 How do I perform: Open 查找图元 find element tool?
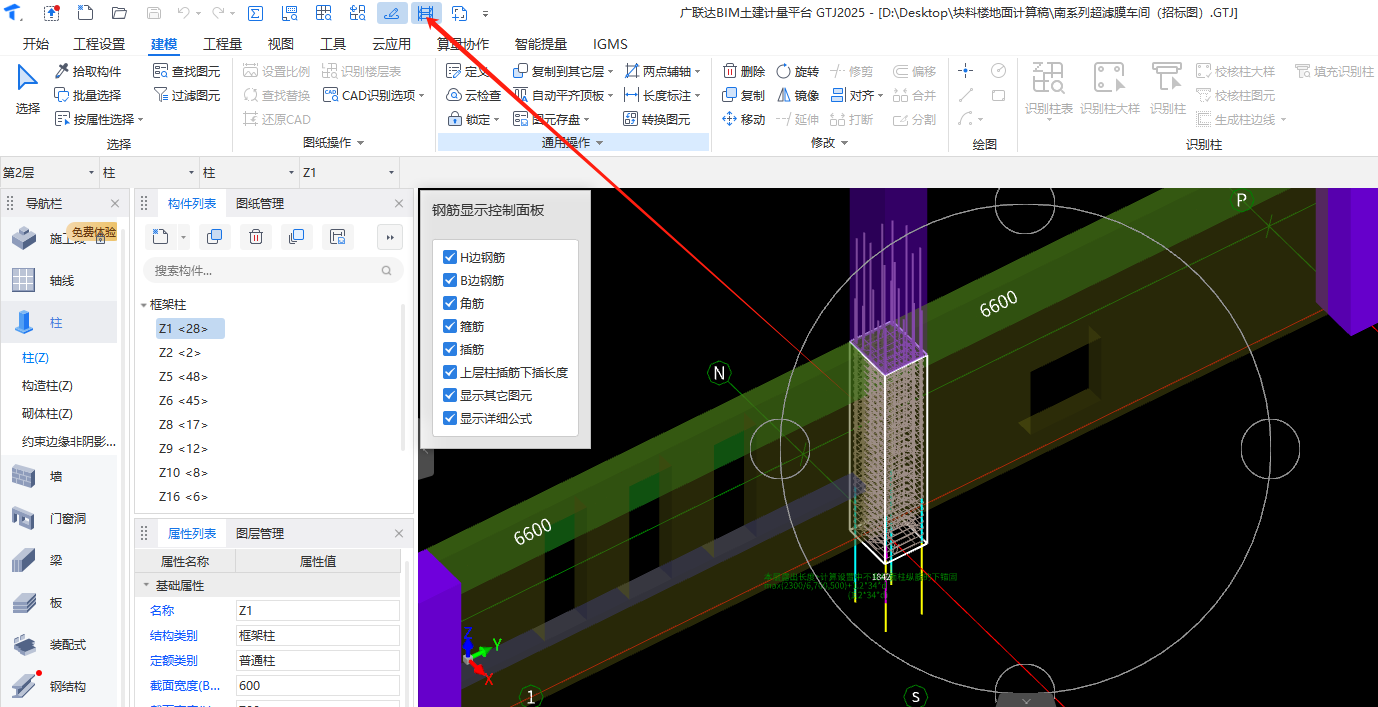point(187,71)
